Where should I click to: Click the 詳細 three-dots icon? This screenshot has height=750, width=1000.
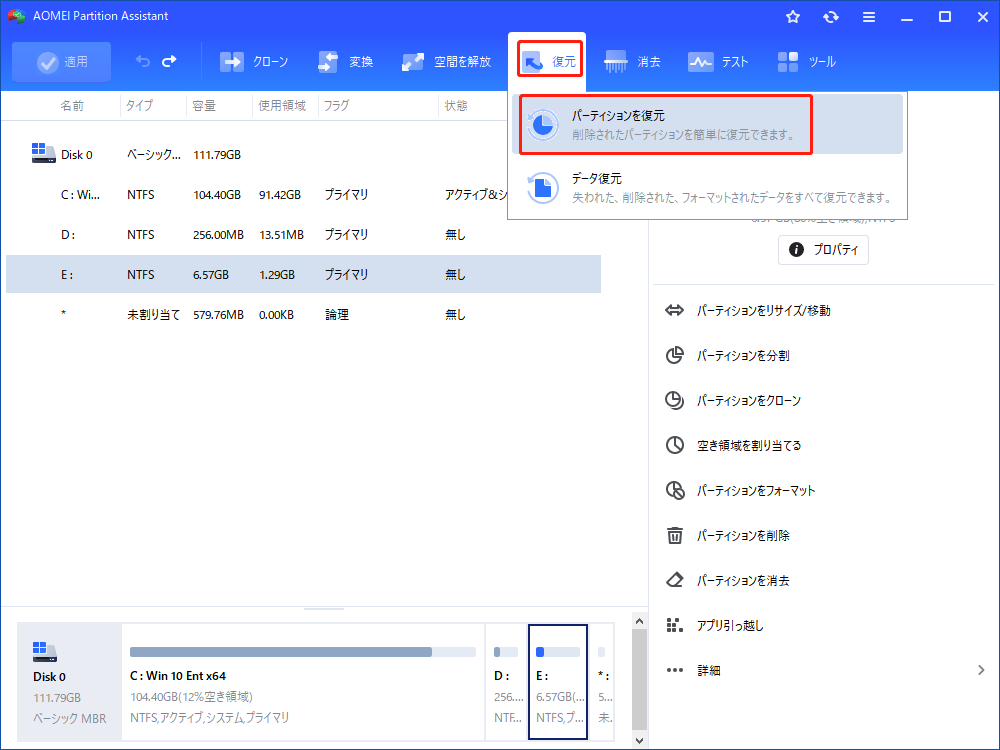tap(675, 670)
